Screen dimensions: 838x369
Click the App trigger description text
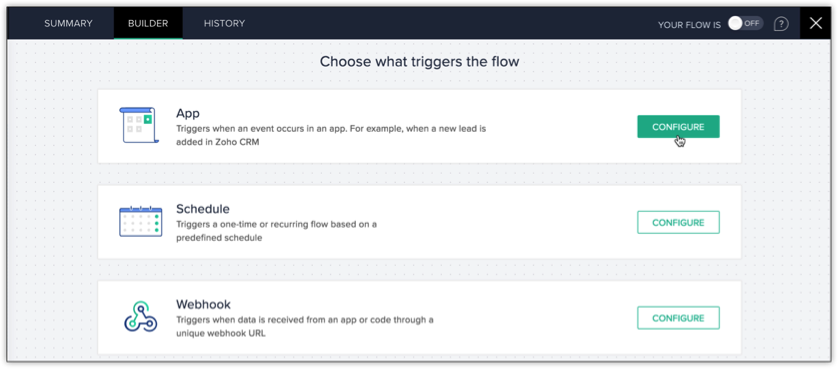click(x=331, y=136)
